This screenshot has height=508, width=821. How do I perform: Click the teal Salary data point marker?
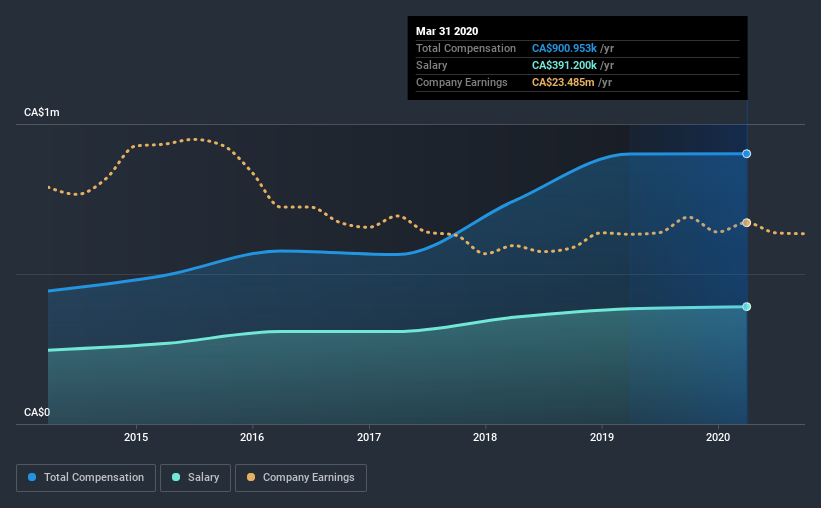(747, 306)
